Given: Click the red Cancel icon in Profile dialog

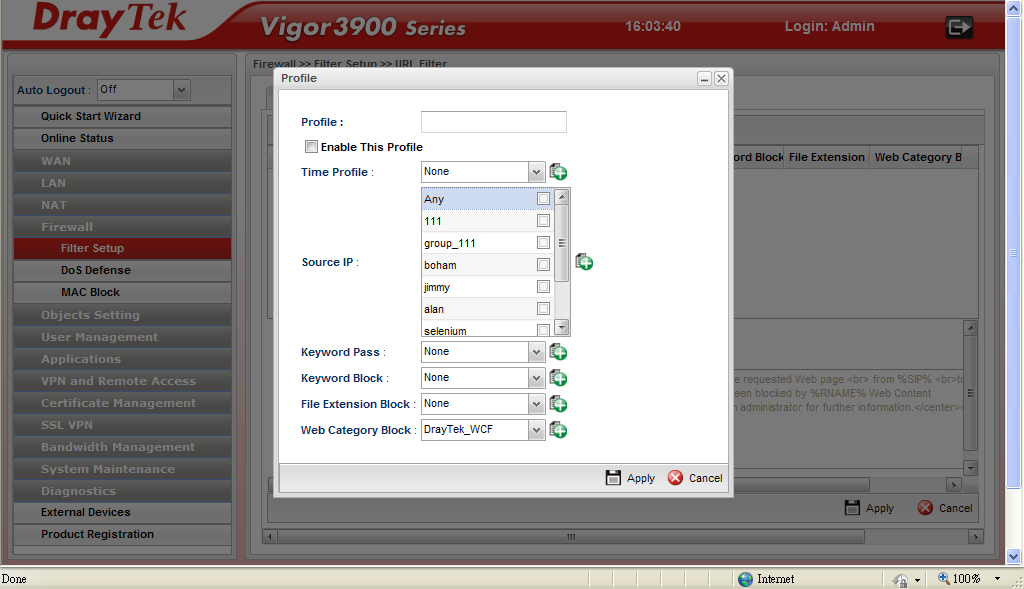Looking at the screenshot, I should (x=675, y=478).
